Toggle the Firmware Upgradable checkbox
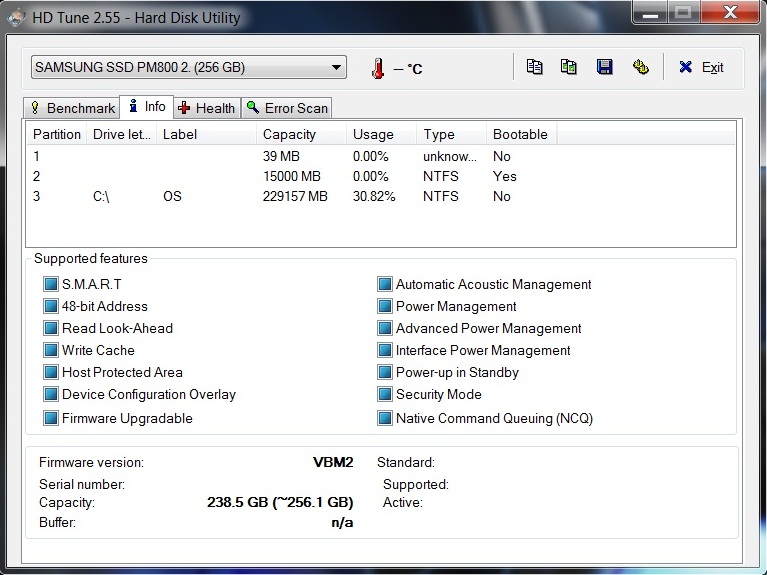 click(x=51, y=418)
